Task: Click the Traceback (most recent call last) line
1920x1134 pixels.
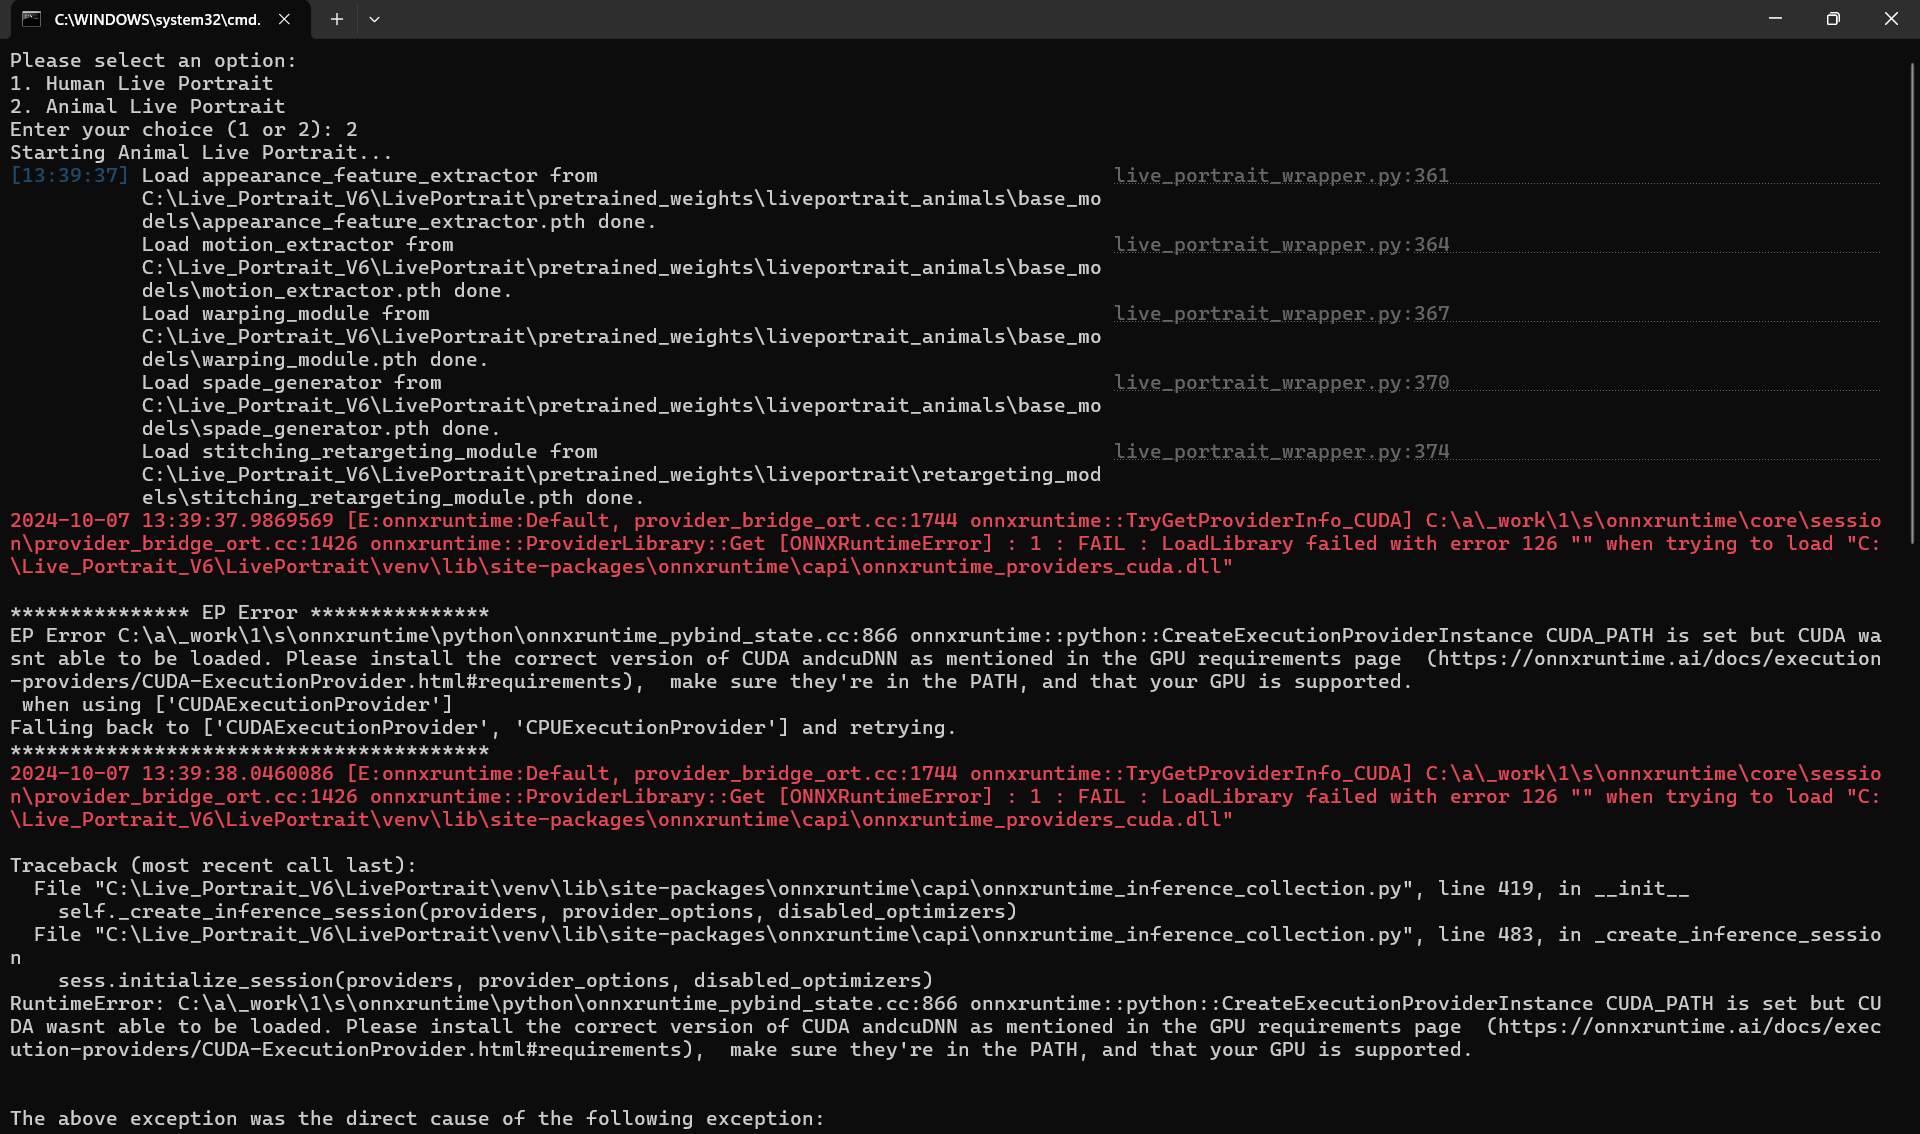Action: (213, 866)
